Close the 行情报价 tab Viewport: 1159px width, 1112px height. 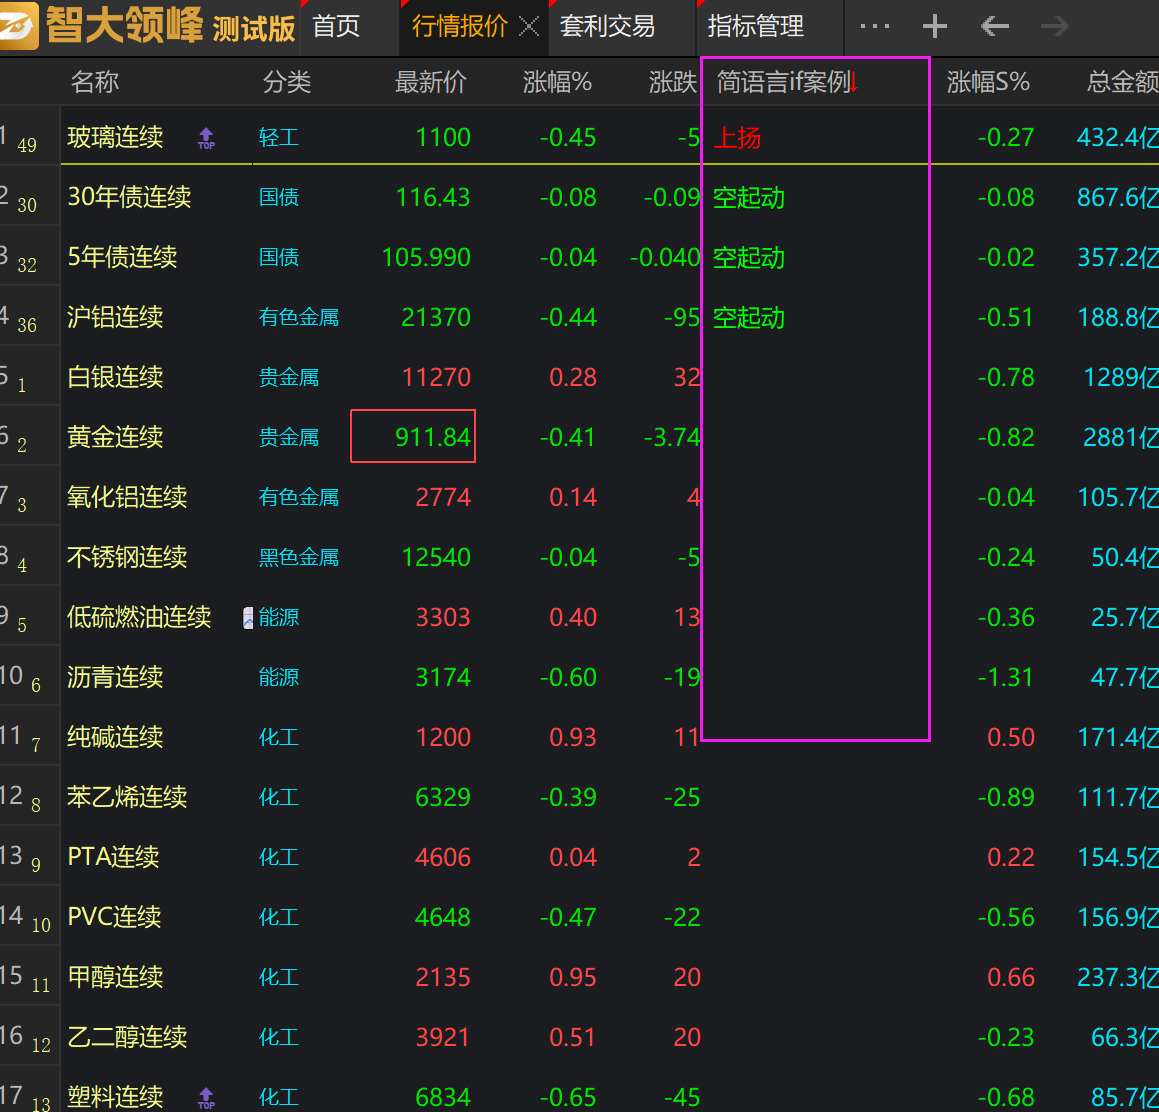point(529,27)
